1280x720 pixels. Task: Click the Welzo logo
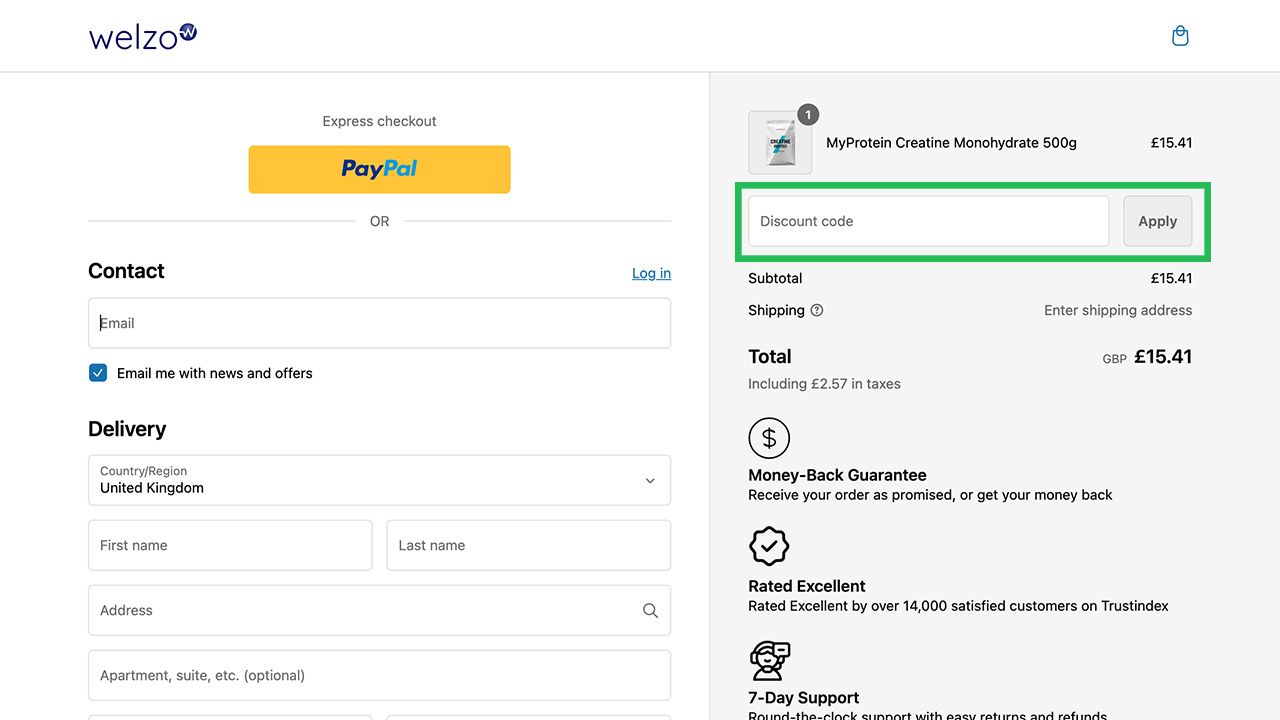(143, 36)
